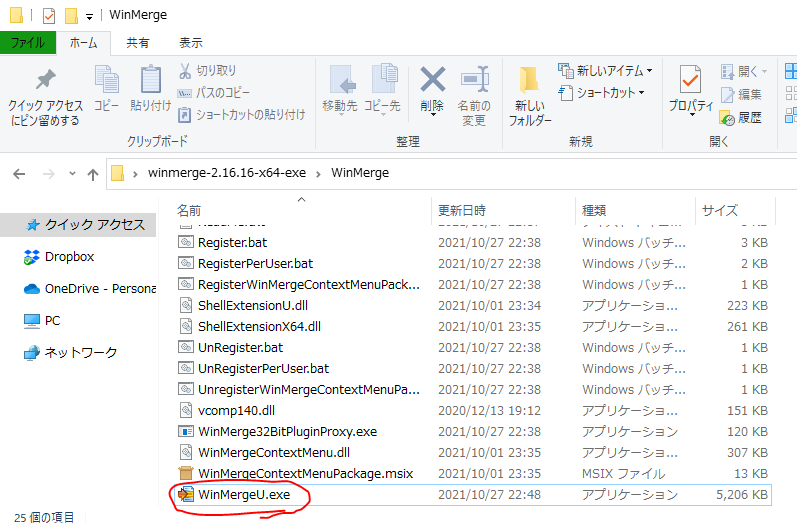This screenshot has width=797, height=528.
Task: Open the Move to (移動先) menu
Action: tap(340, 89)
